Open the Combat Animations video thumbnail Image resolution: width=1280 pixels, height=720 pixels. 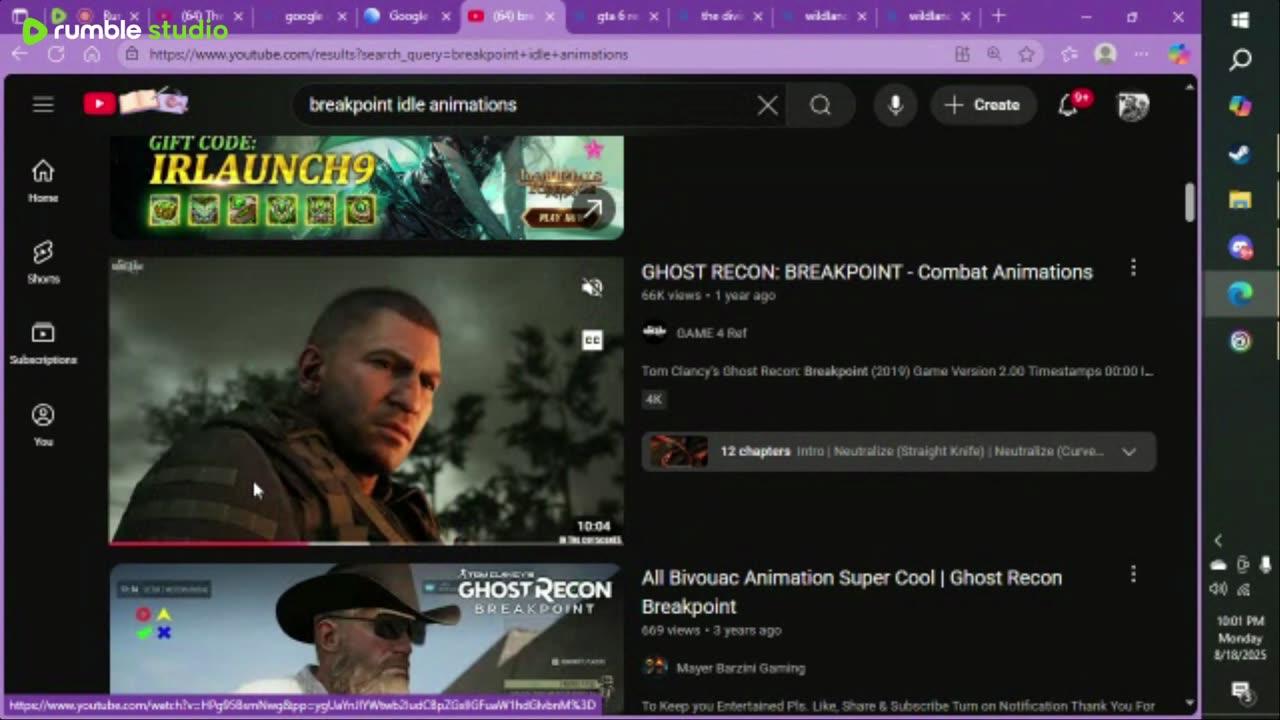tap(366, 400)
